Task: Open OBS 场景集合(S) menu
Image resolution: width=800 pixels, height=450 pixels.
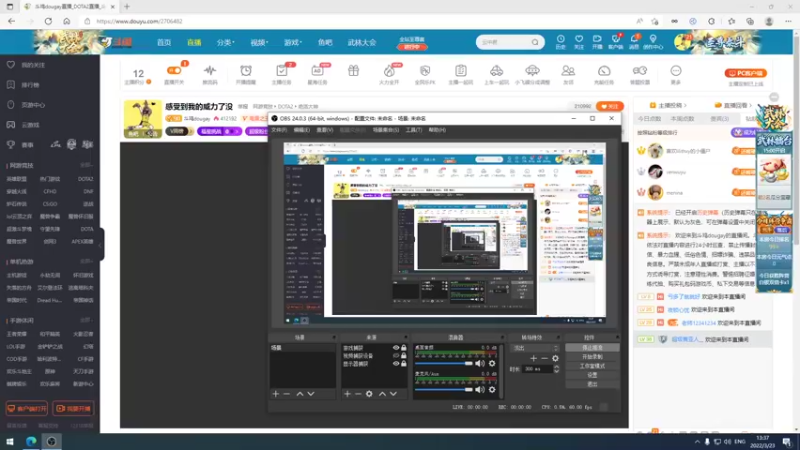Action: click(x=386, y=130)
